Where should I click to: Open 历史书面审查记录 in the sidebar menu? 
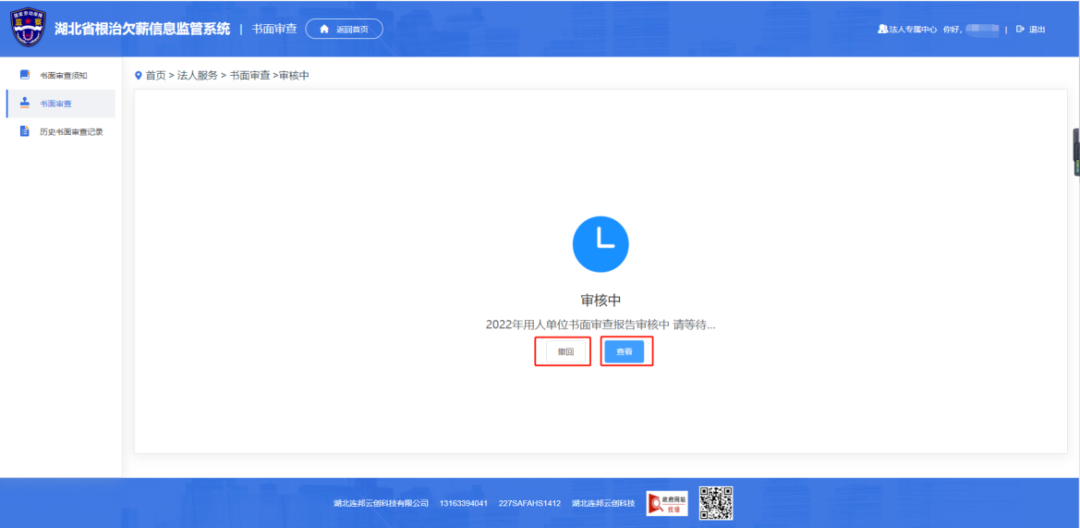coord(71,131)
